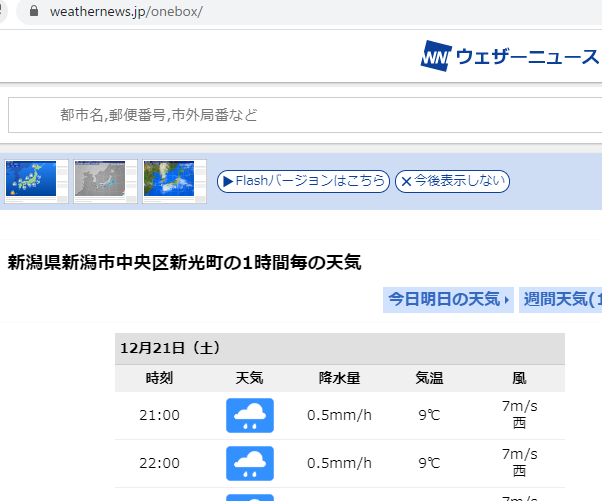Click the 12月21日（土）date header

[x=340, y=349]
